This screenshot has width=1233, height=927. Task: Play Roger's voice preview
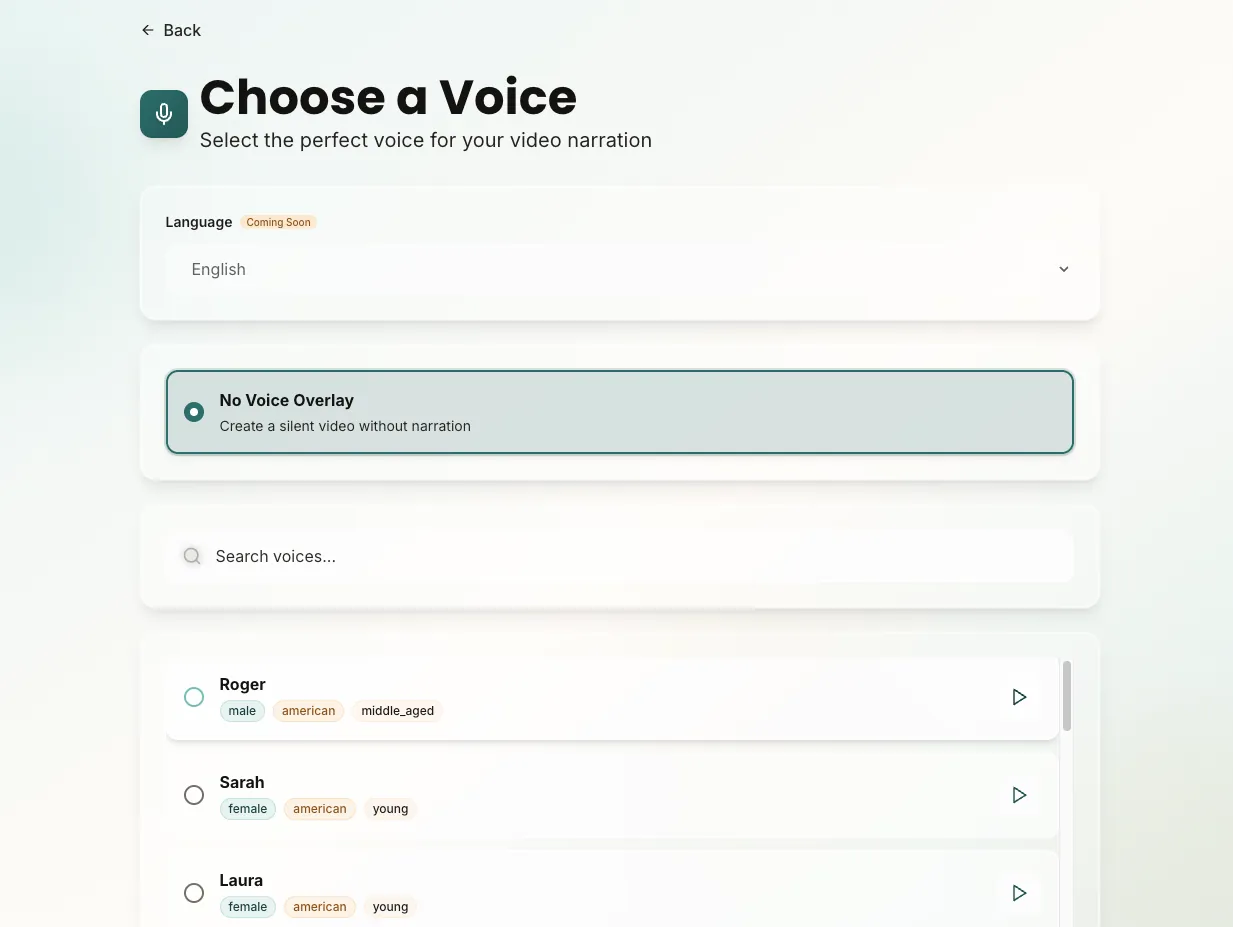(x=1019, y=697)
